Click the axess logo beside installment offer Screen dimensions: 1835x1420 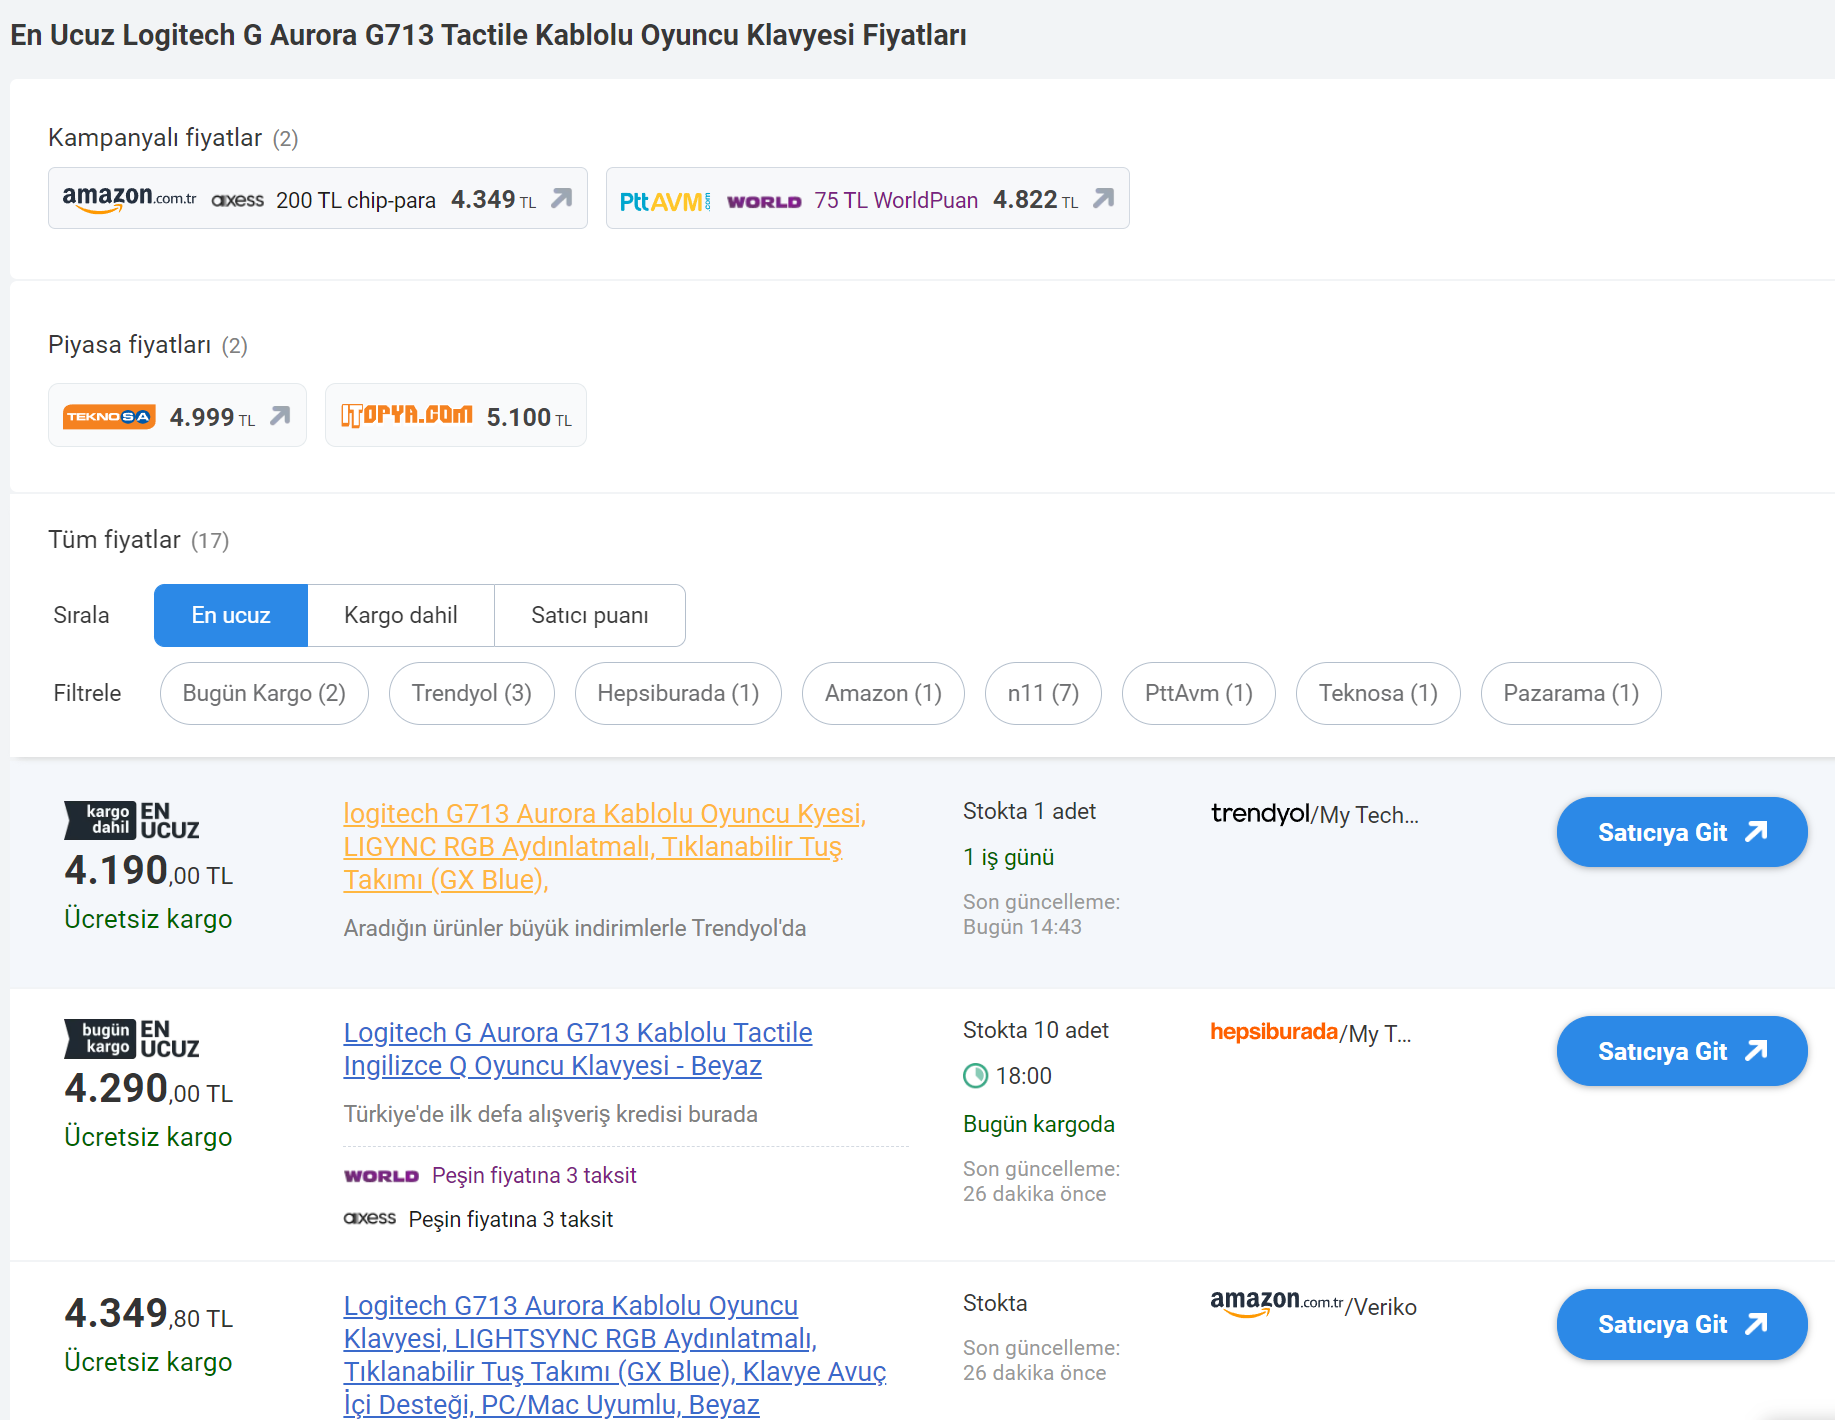click(370, 1218)
